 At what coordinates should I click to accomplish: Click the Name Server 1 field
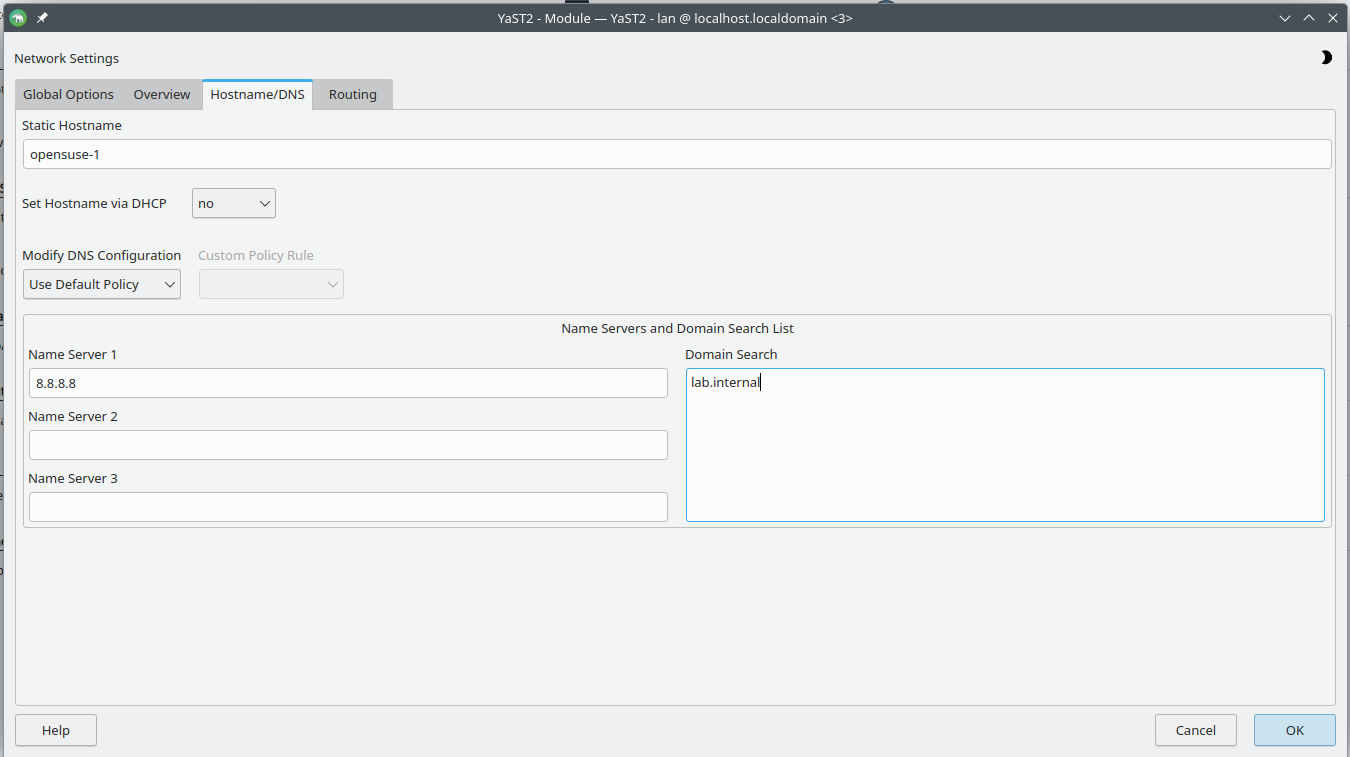point(347,383)
